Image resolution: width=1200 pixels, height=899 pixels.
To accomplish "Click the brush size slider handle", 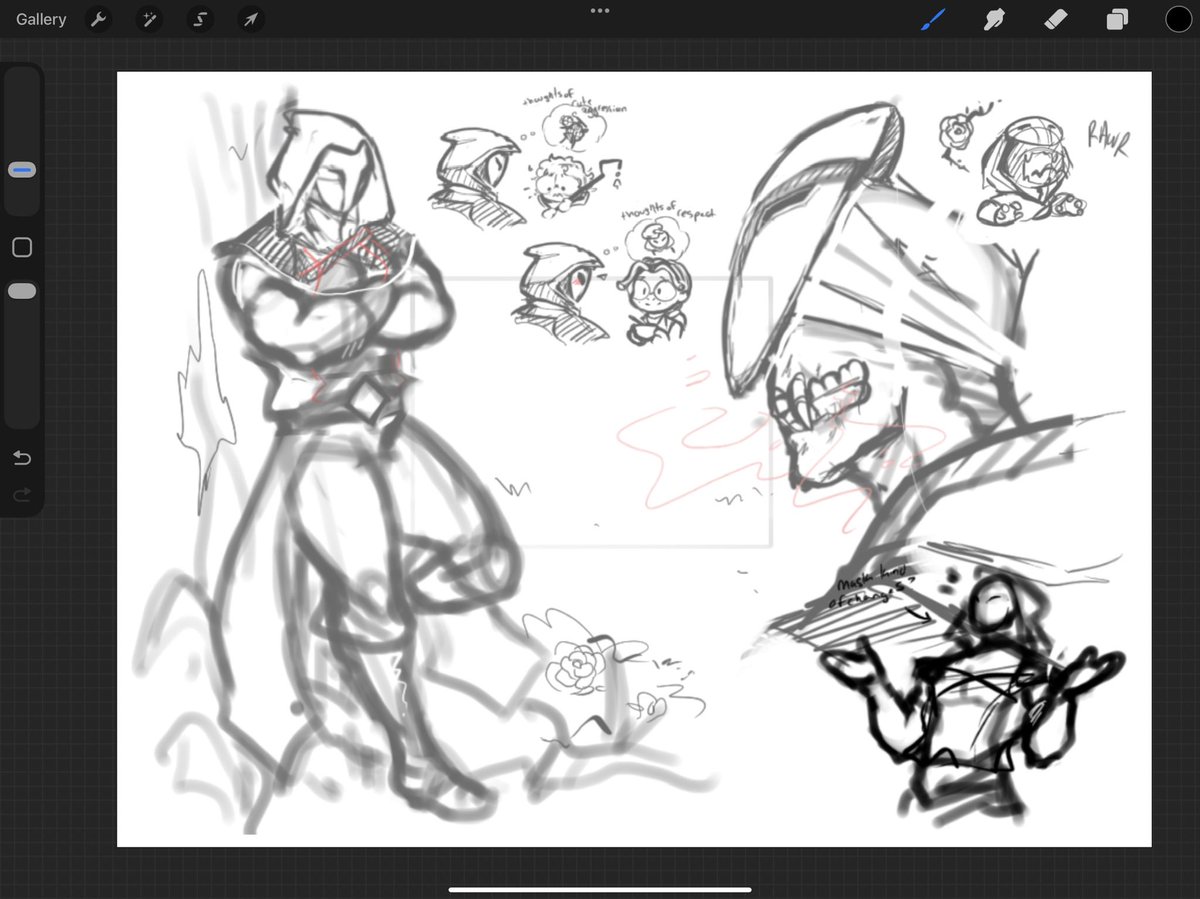I will [x=22, y=171].
